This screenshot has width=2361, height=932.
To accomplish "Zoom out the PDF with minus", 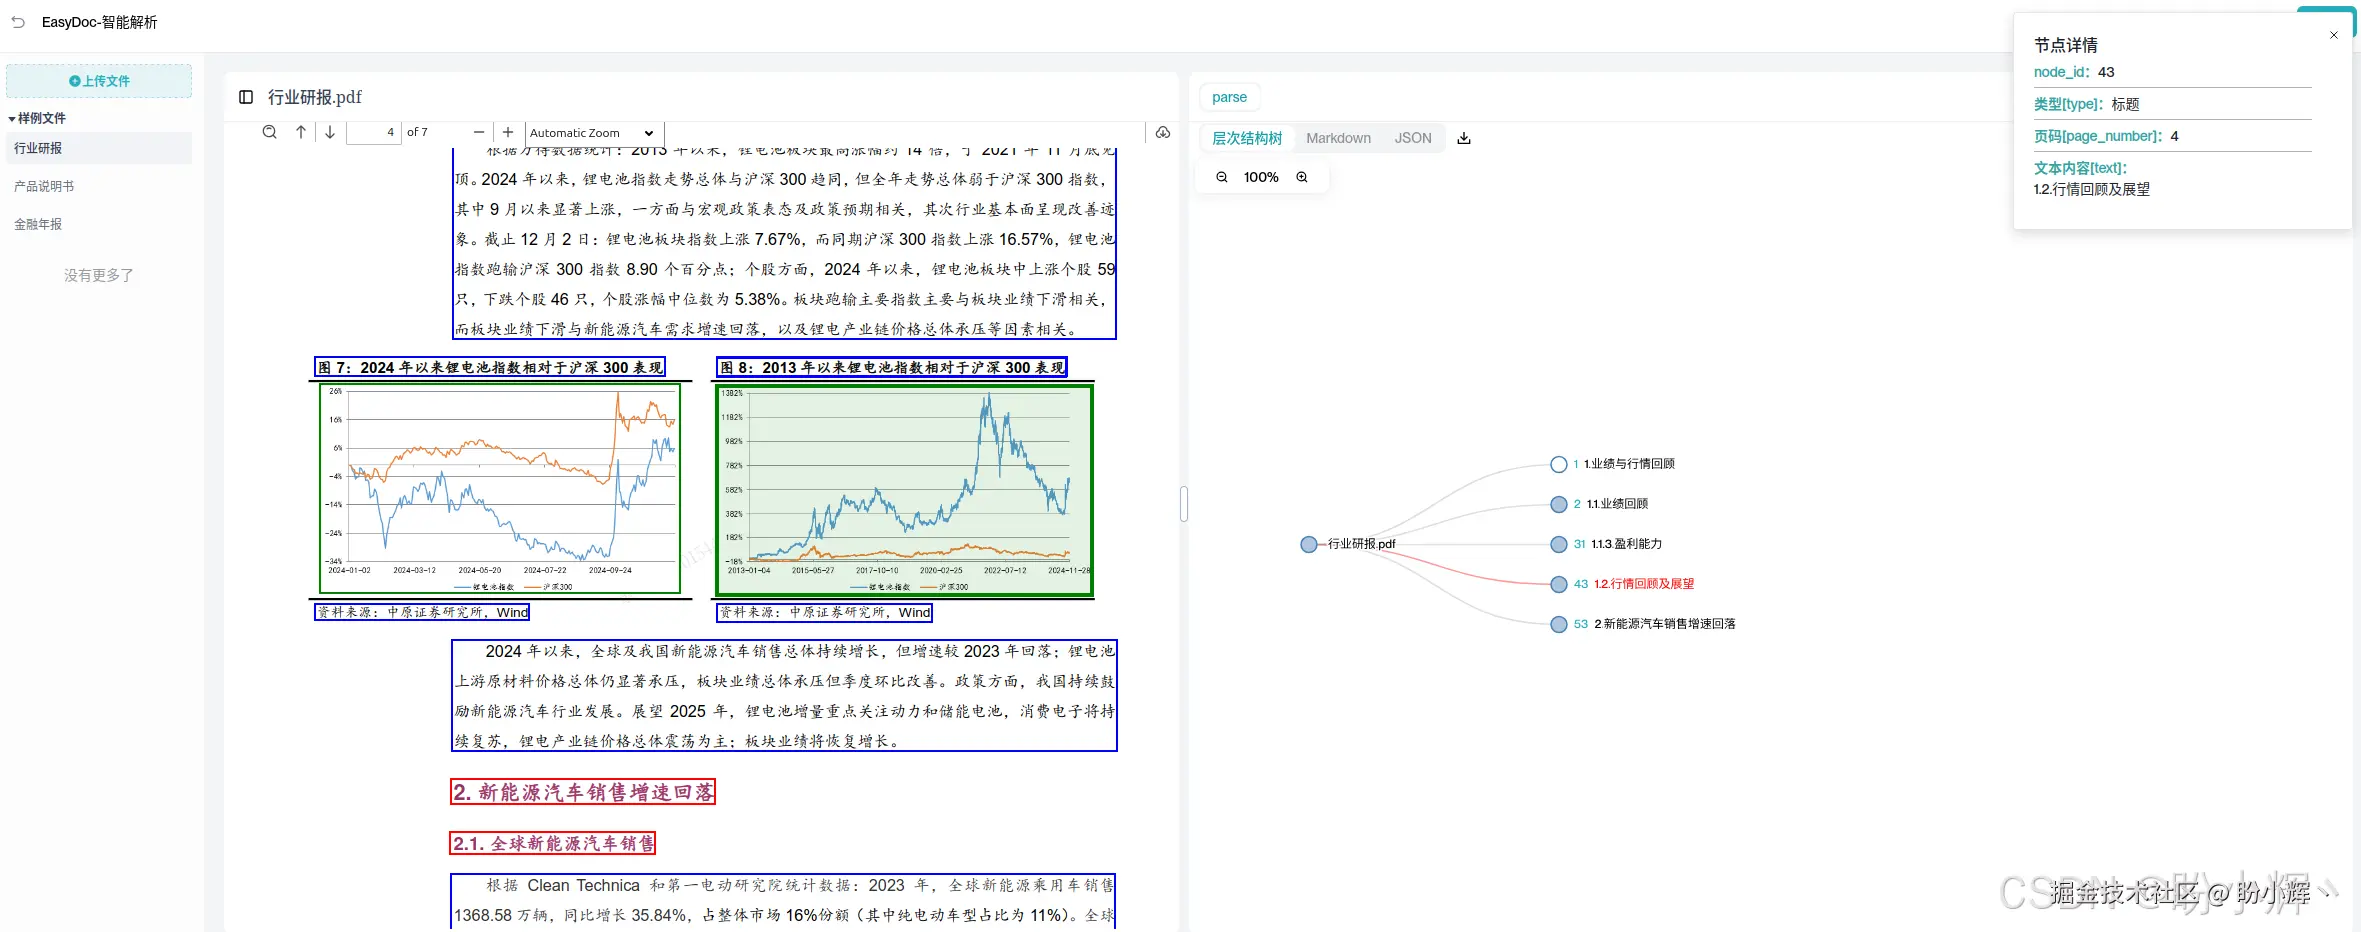I will point(479,132).
